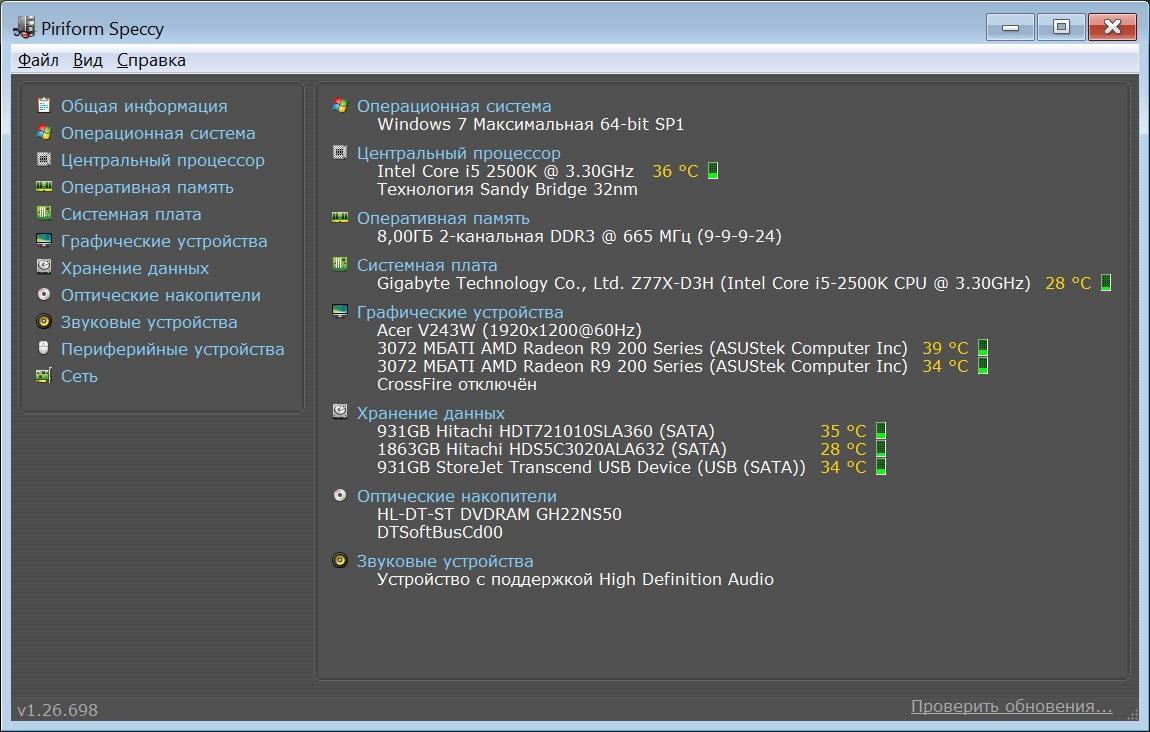Screen dimensions: 1150x732
Task: Open the Файл menu
Action: point(38,60)
